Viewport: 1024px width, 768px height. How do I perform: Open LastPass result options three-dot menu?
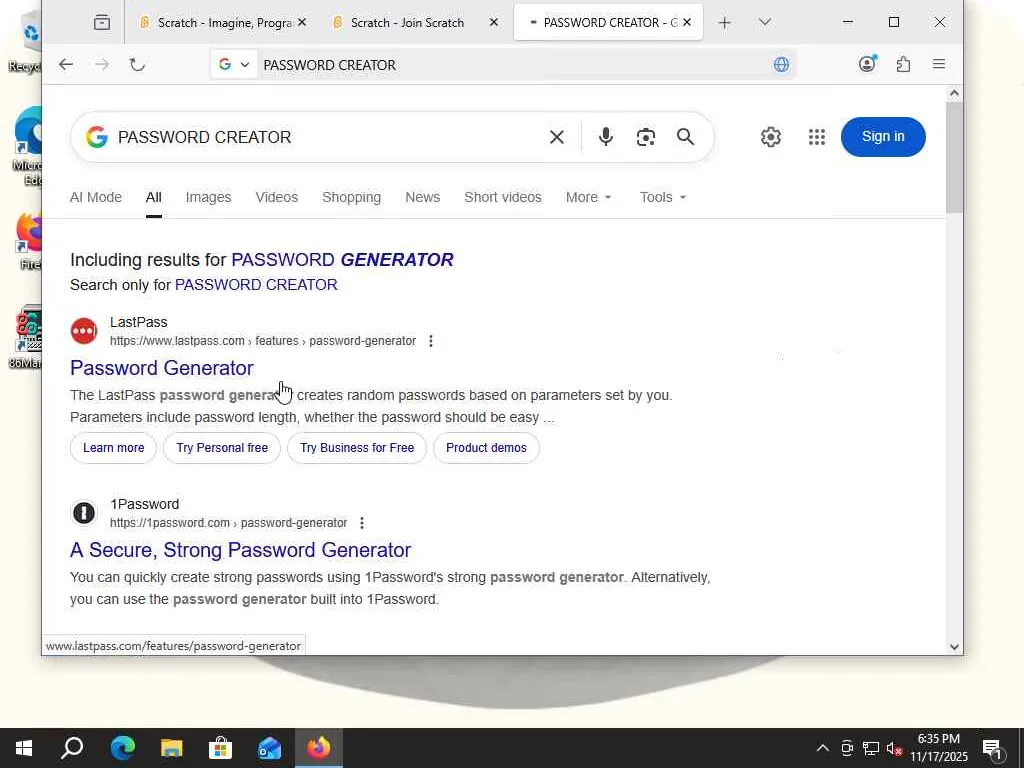(x=430, y=341)
